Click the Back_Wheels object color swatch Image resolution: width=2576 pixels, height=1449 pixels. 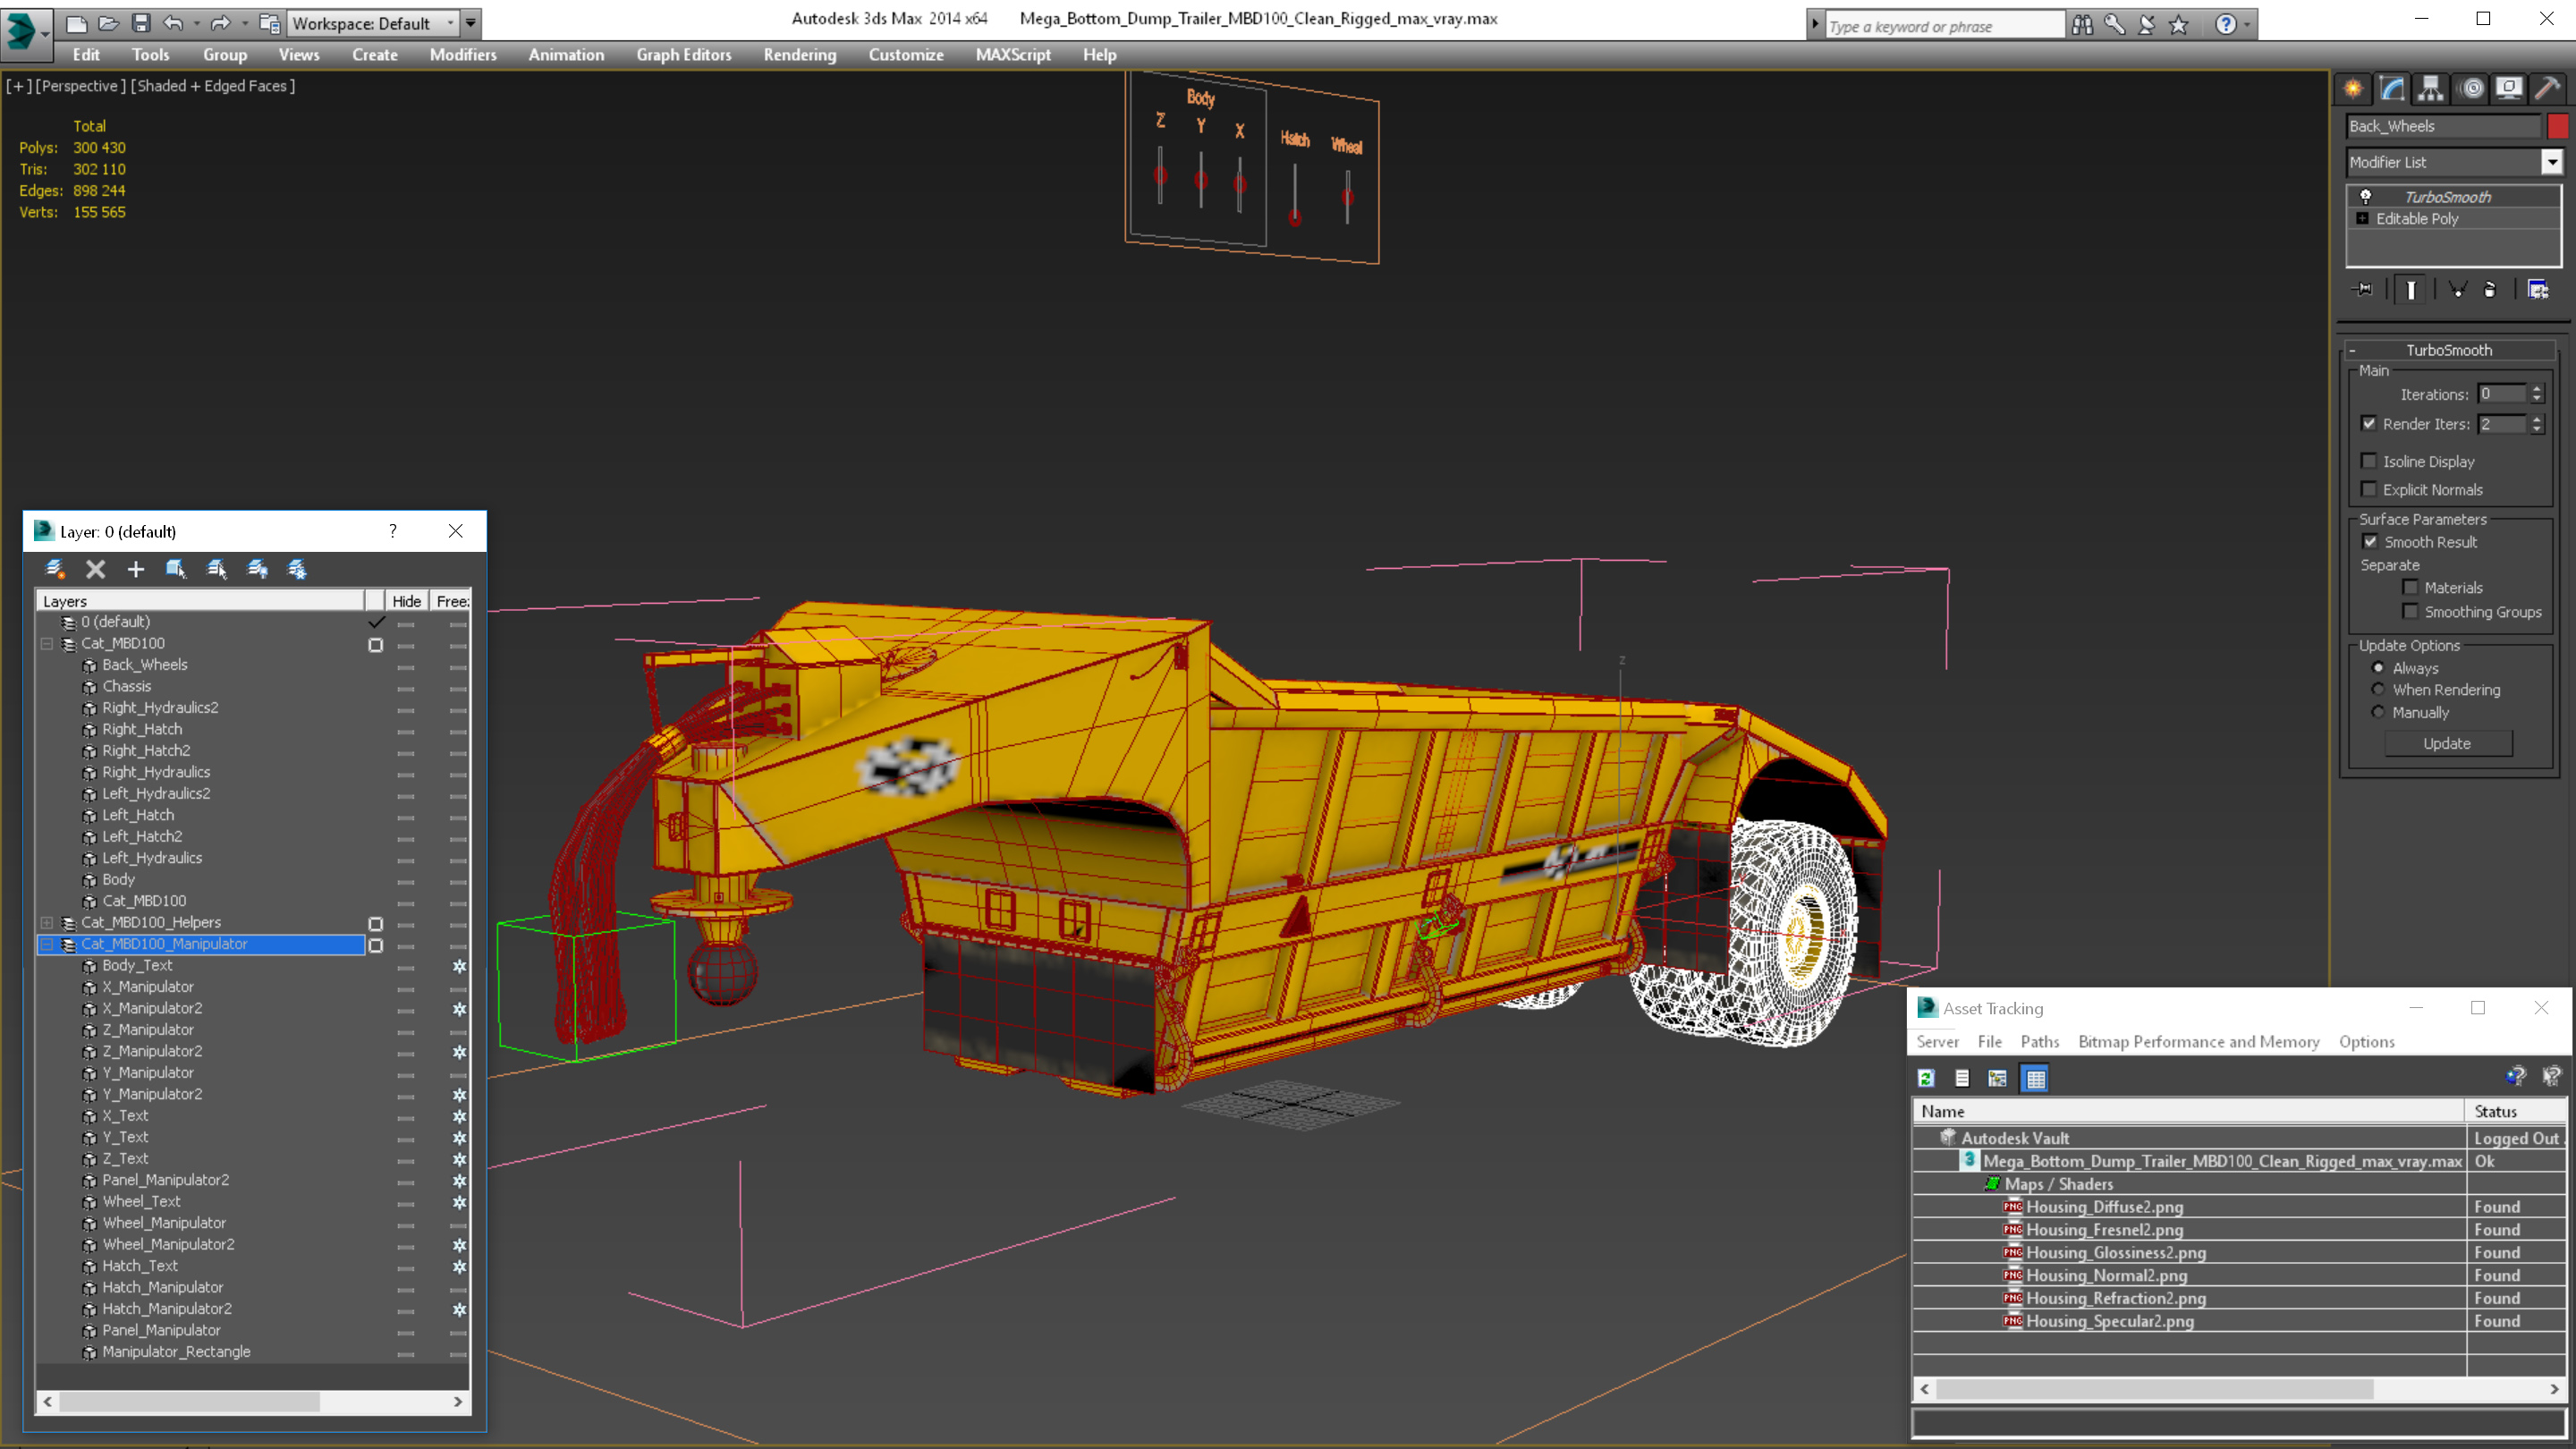[x=2558, y=126]
